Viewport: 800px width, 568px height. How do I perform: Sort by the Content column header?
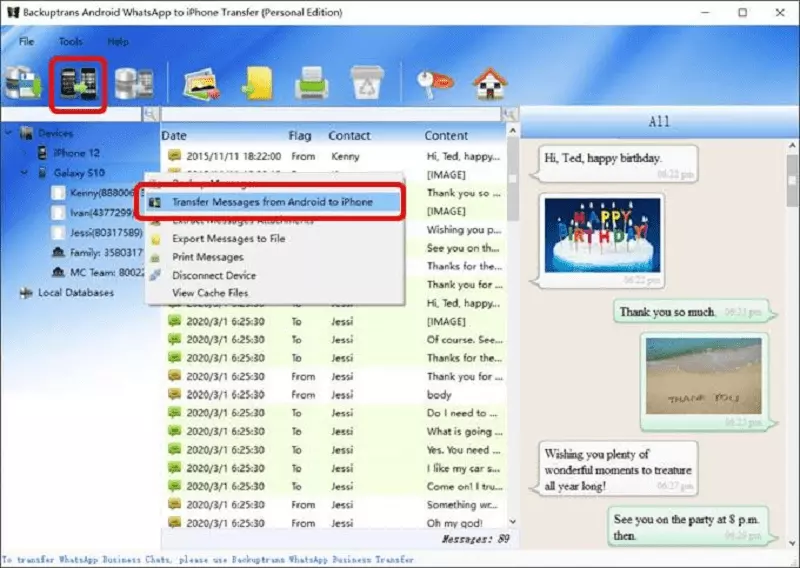(x=446, y=136)
